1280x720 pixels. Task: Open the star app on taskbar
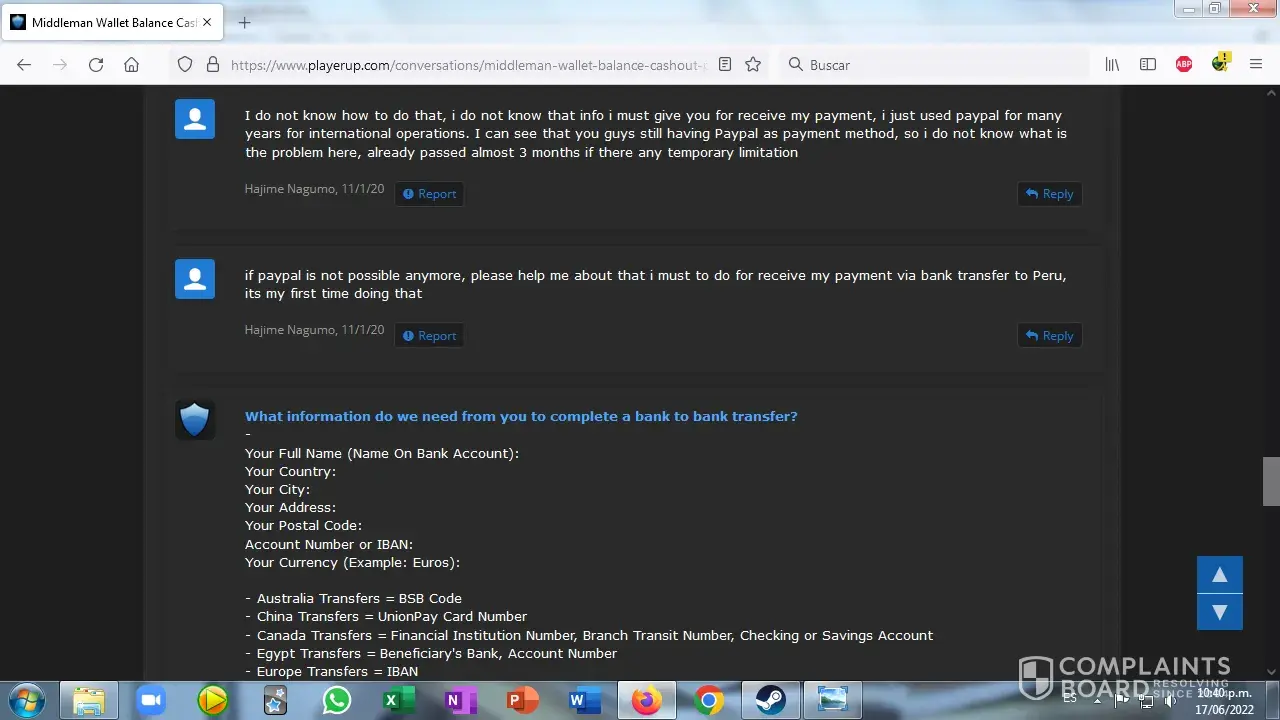[x=275, y=700]
